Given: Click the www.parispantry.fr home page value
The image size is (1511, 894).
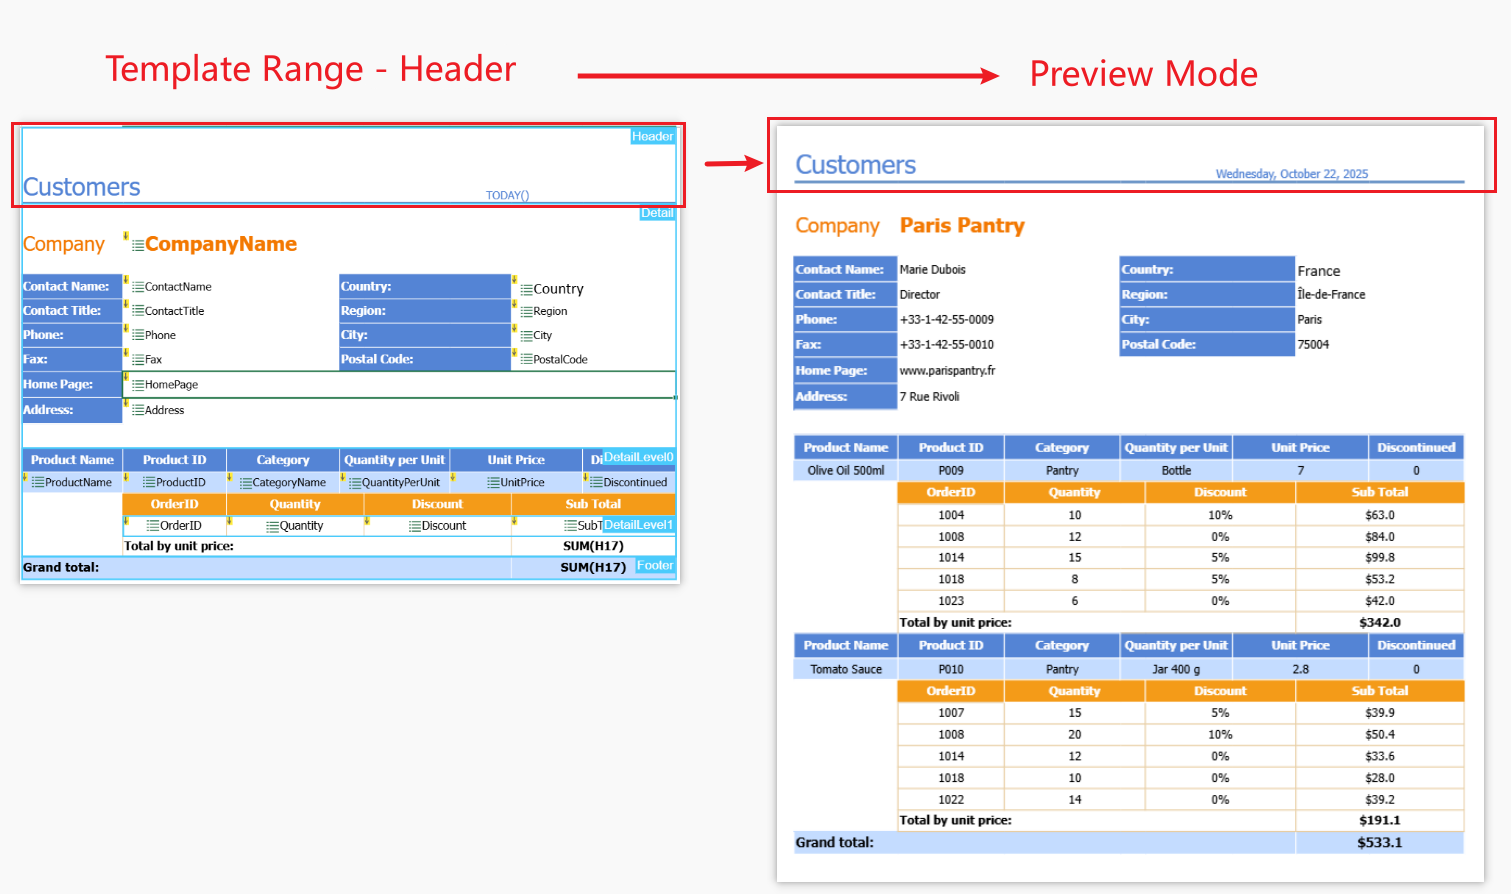Looking at the screenshot, I should tap(946, 371).
